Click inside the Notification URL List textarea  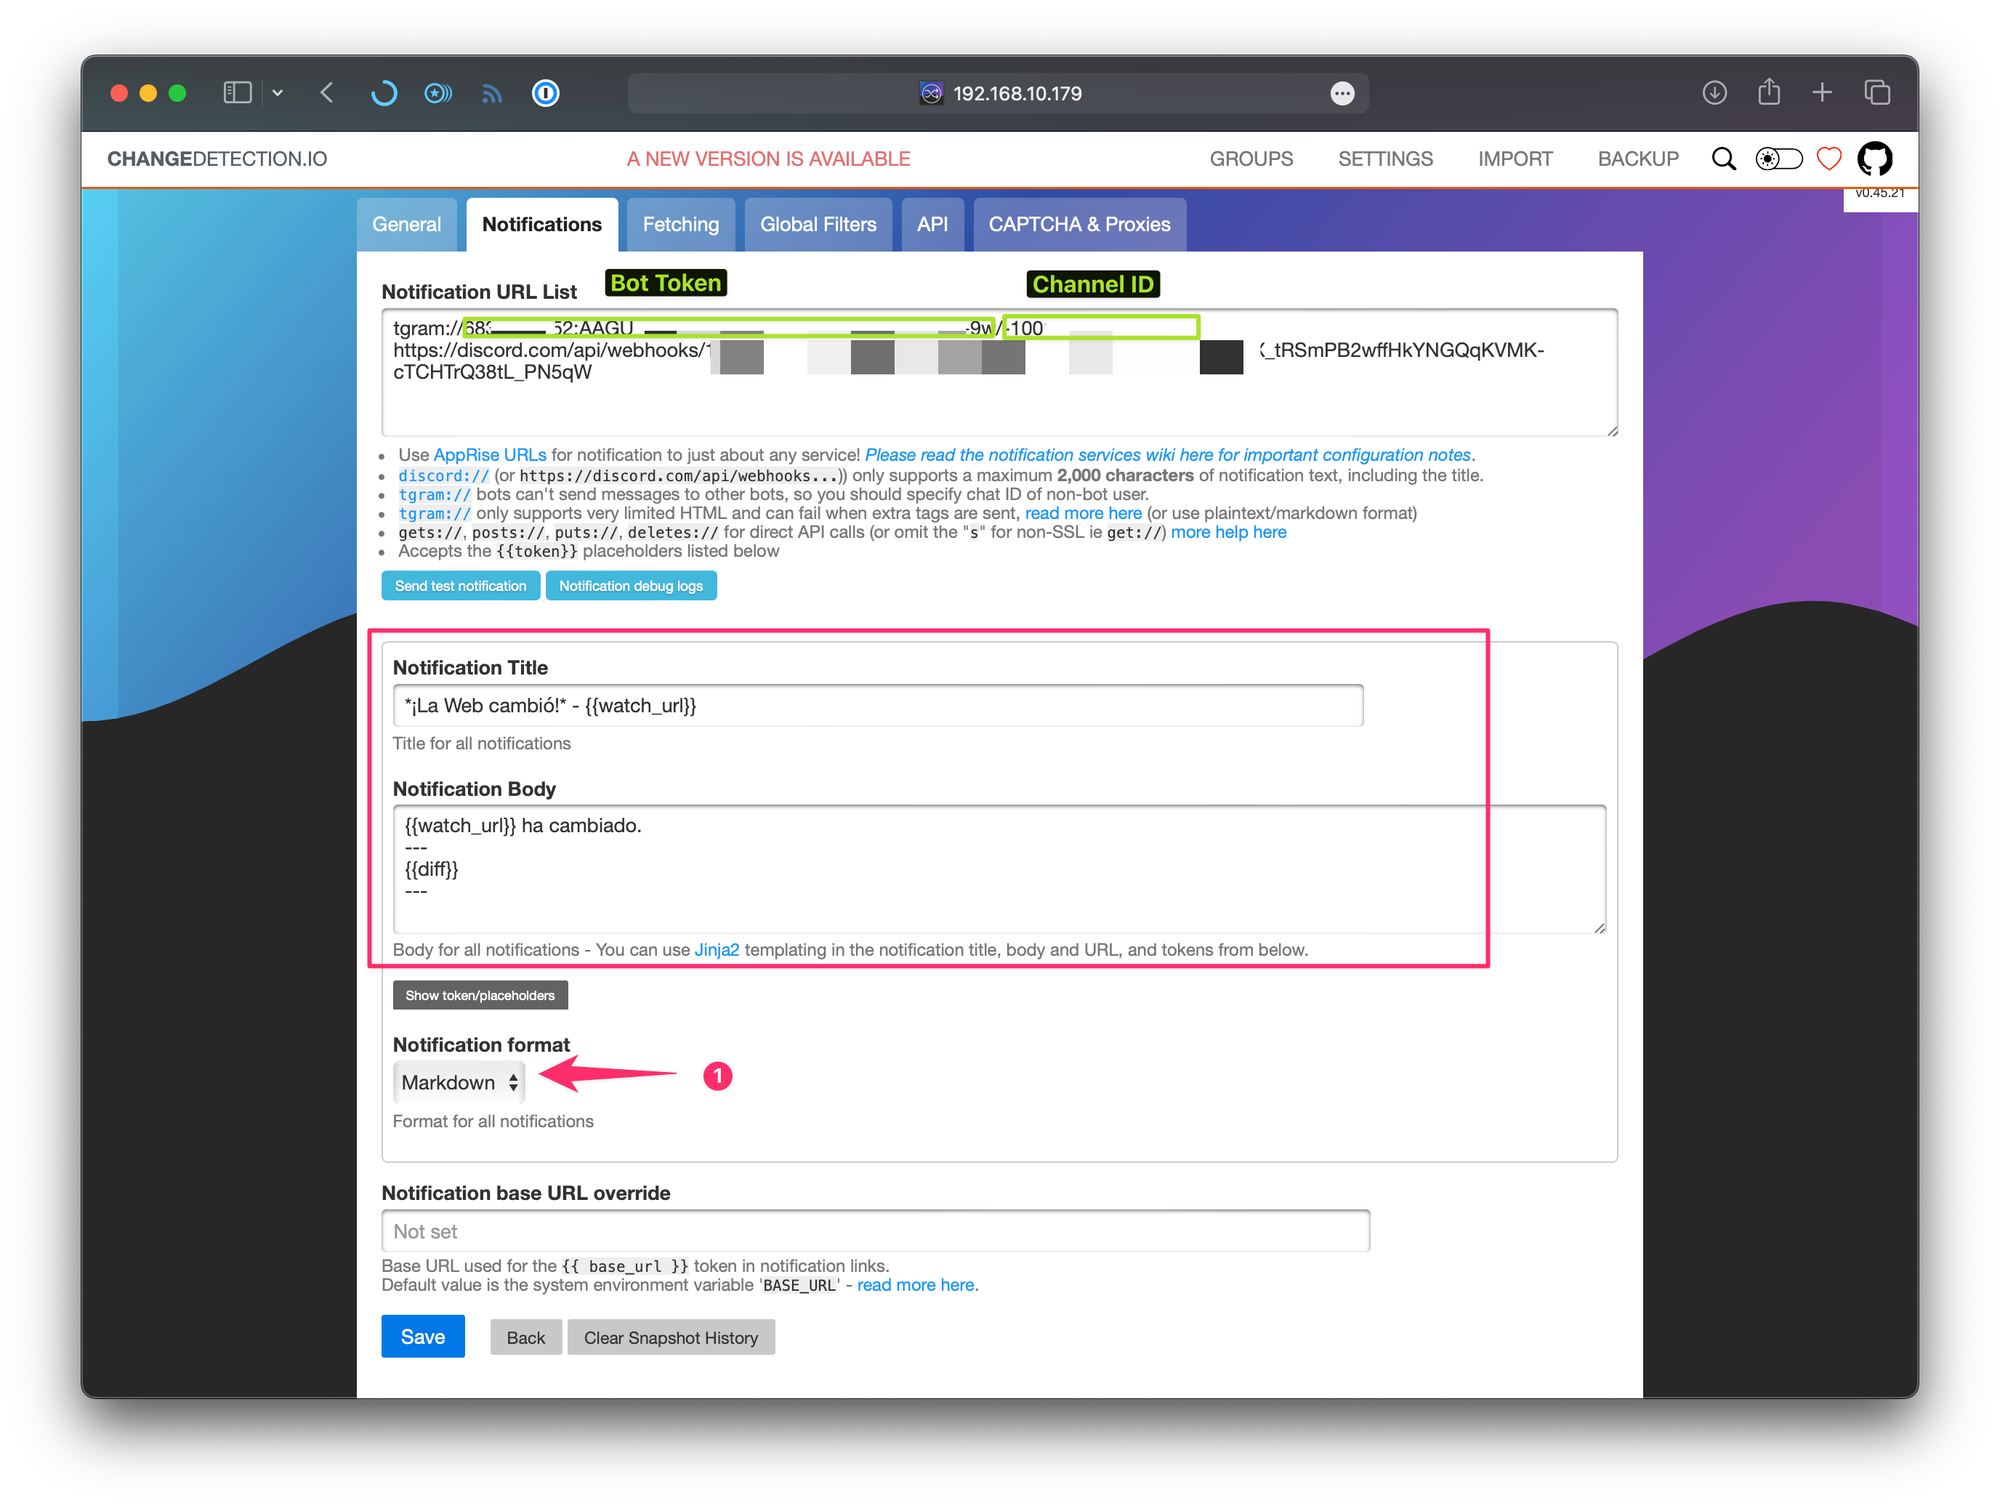coord(999,372)
